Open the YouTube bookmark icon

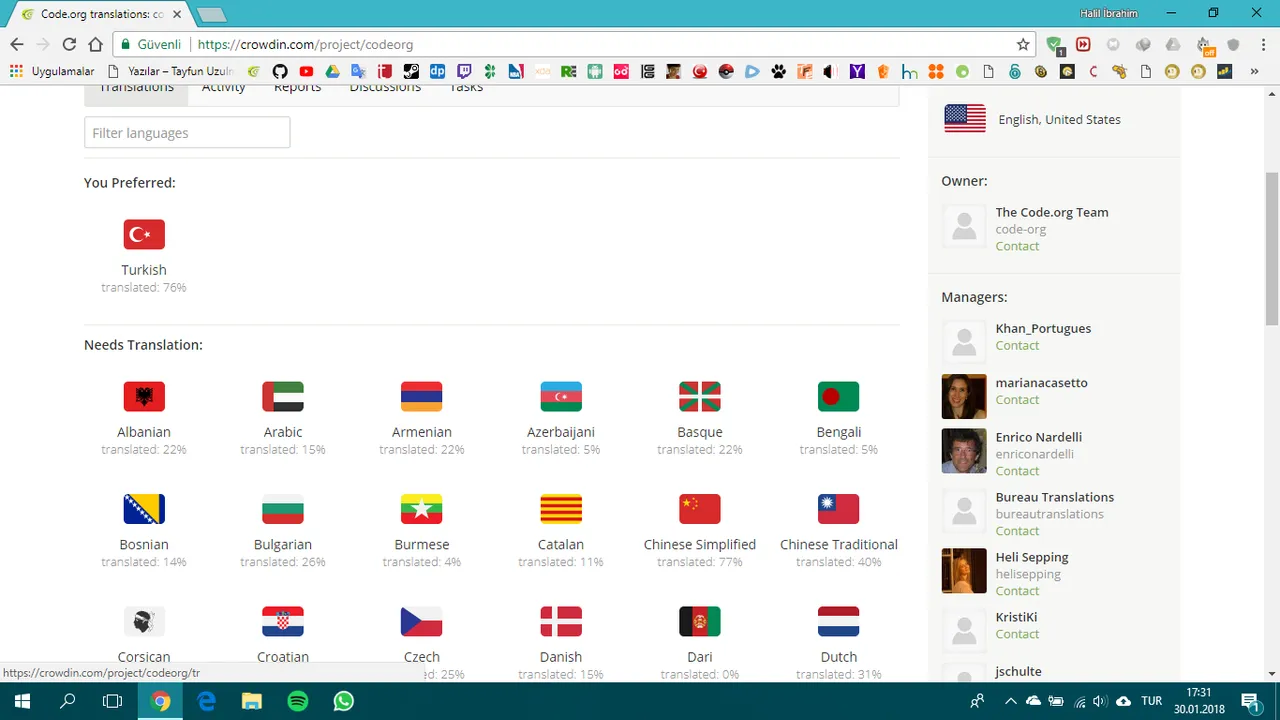(306, 71)
